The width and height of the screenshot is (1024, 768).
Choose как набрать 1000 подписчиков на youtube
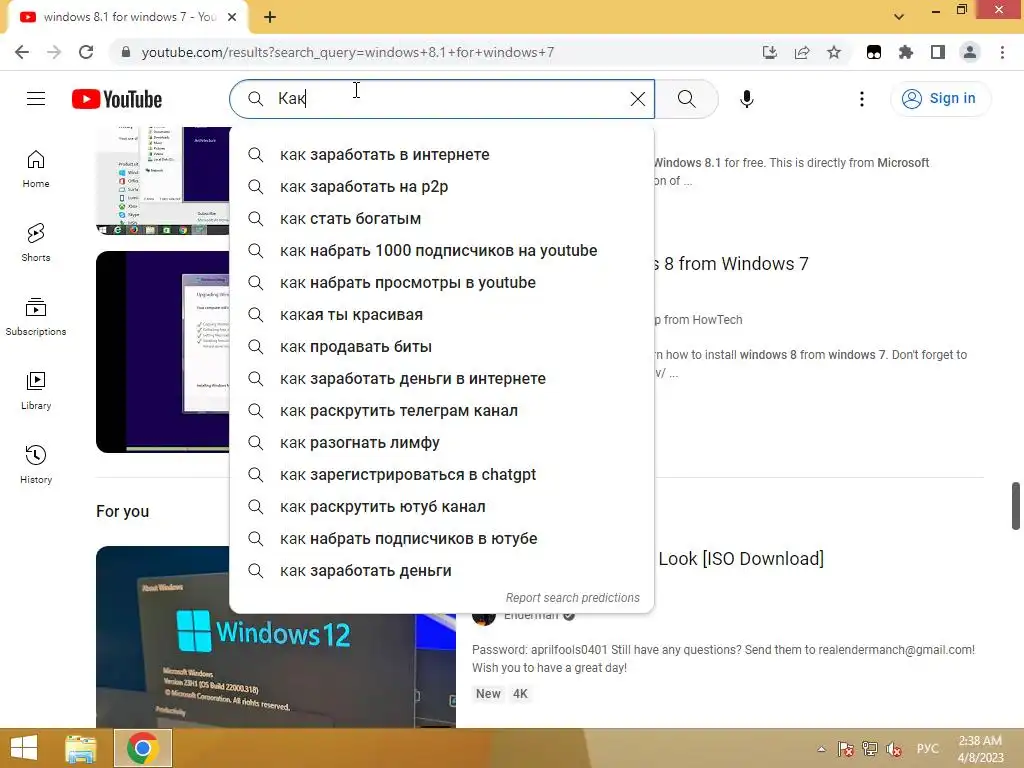tap(441, 250)
